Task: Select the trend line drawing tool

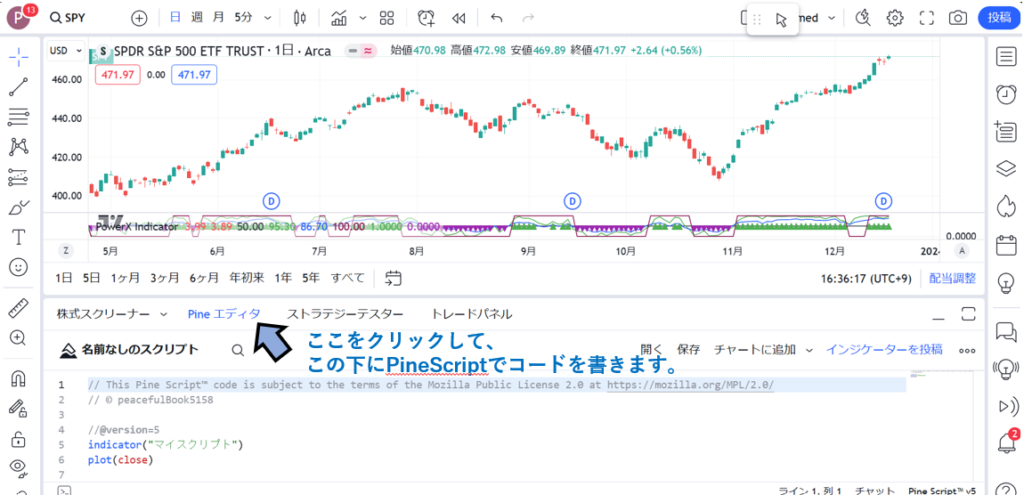Action: point(18,87)
